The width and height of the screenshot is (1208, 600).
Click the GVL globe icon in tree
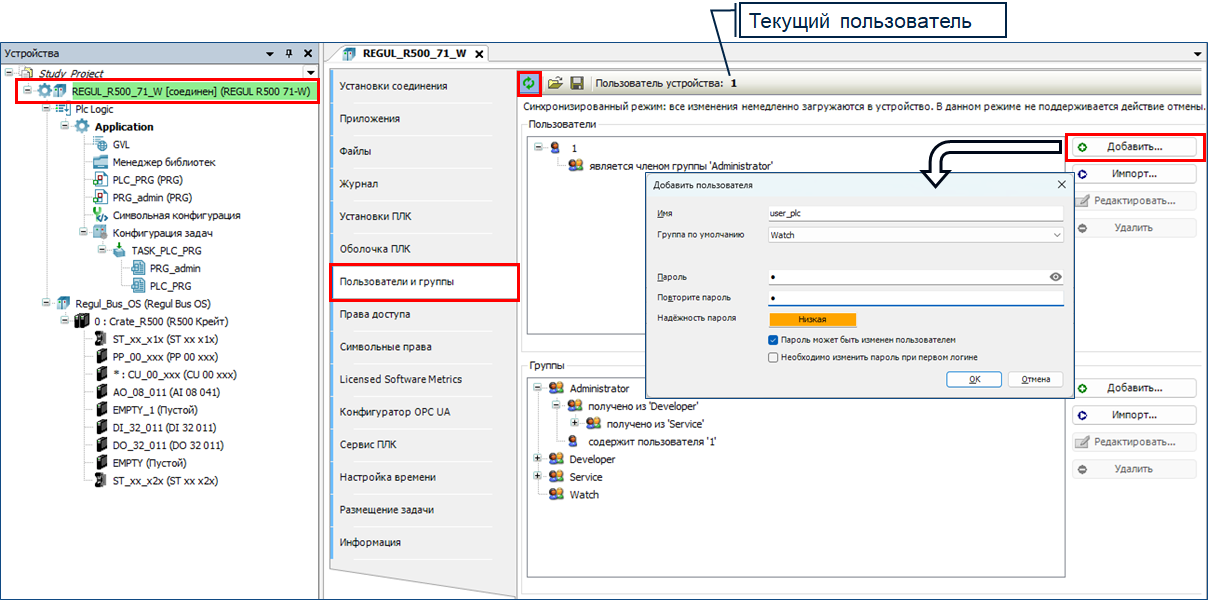101,144
